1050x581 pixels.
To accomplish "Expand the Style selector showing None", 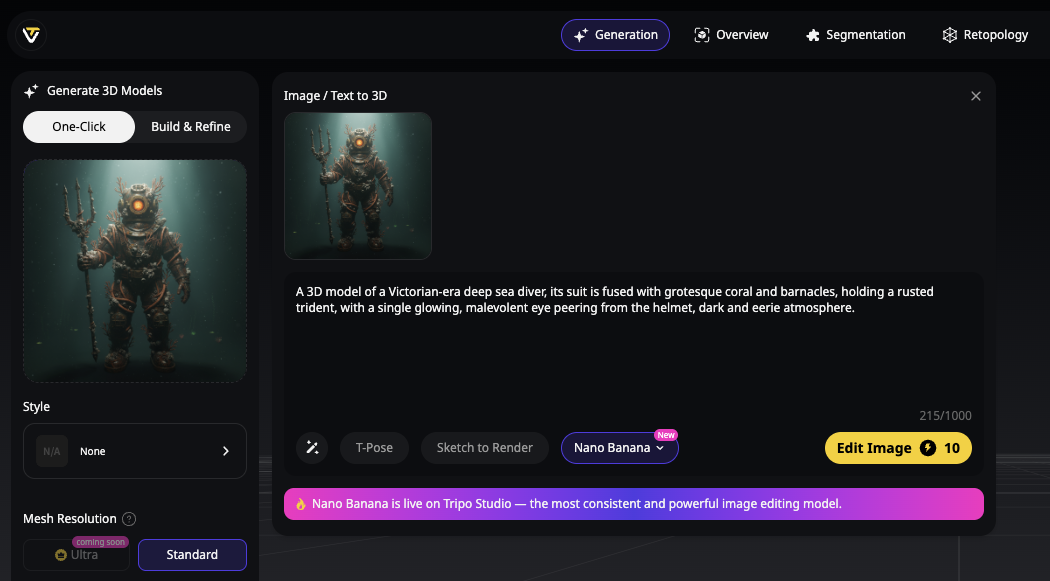I will click(x=135, y=451).
